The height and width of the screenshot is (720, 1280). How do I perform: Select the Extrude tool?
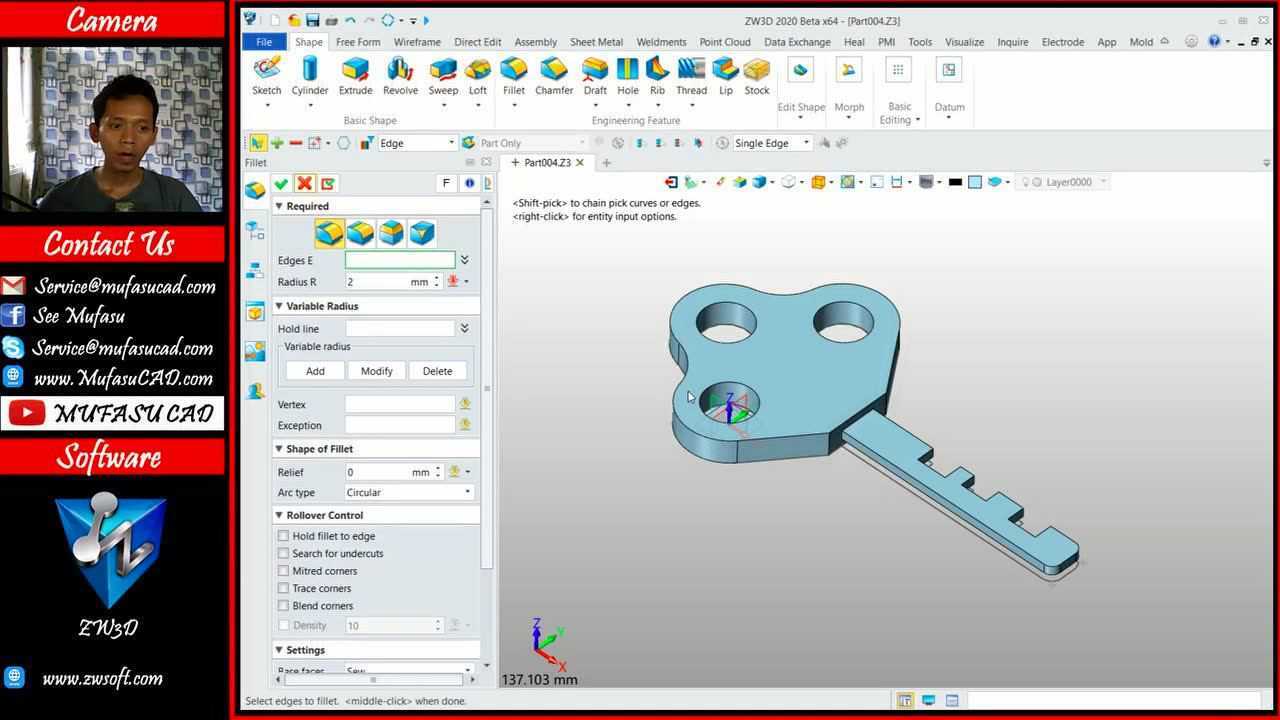coord(355,75)
